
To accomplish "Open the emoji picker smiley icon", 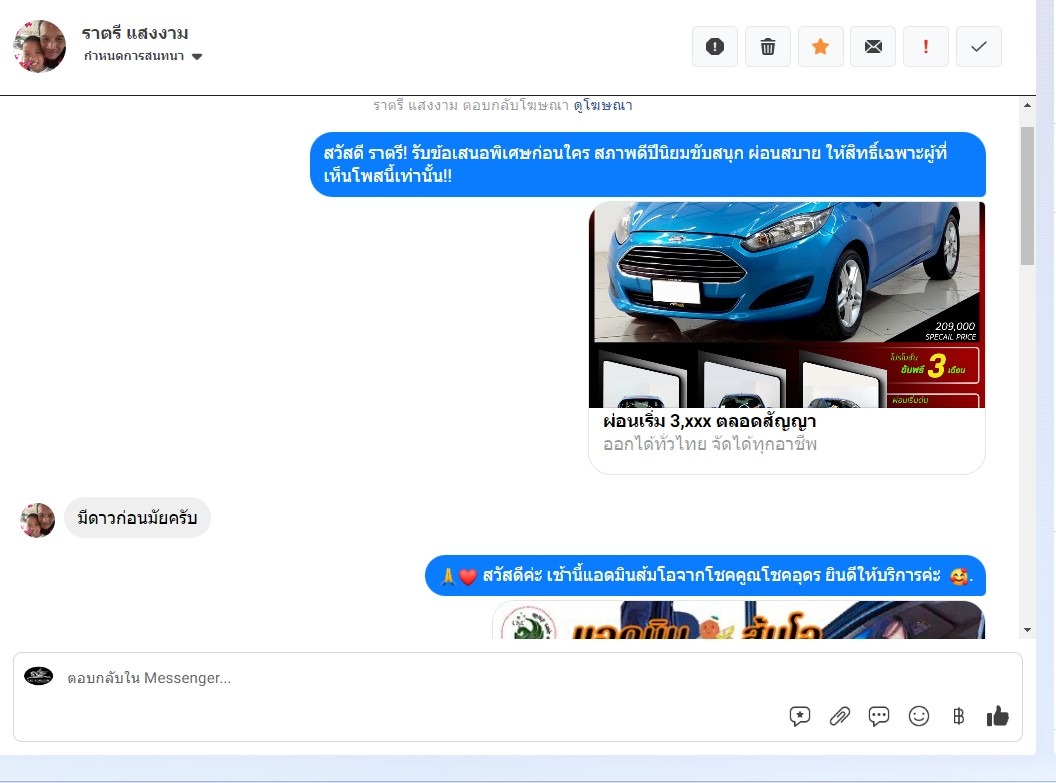I will coord(918,716).
